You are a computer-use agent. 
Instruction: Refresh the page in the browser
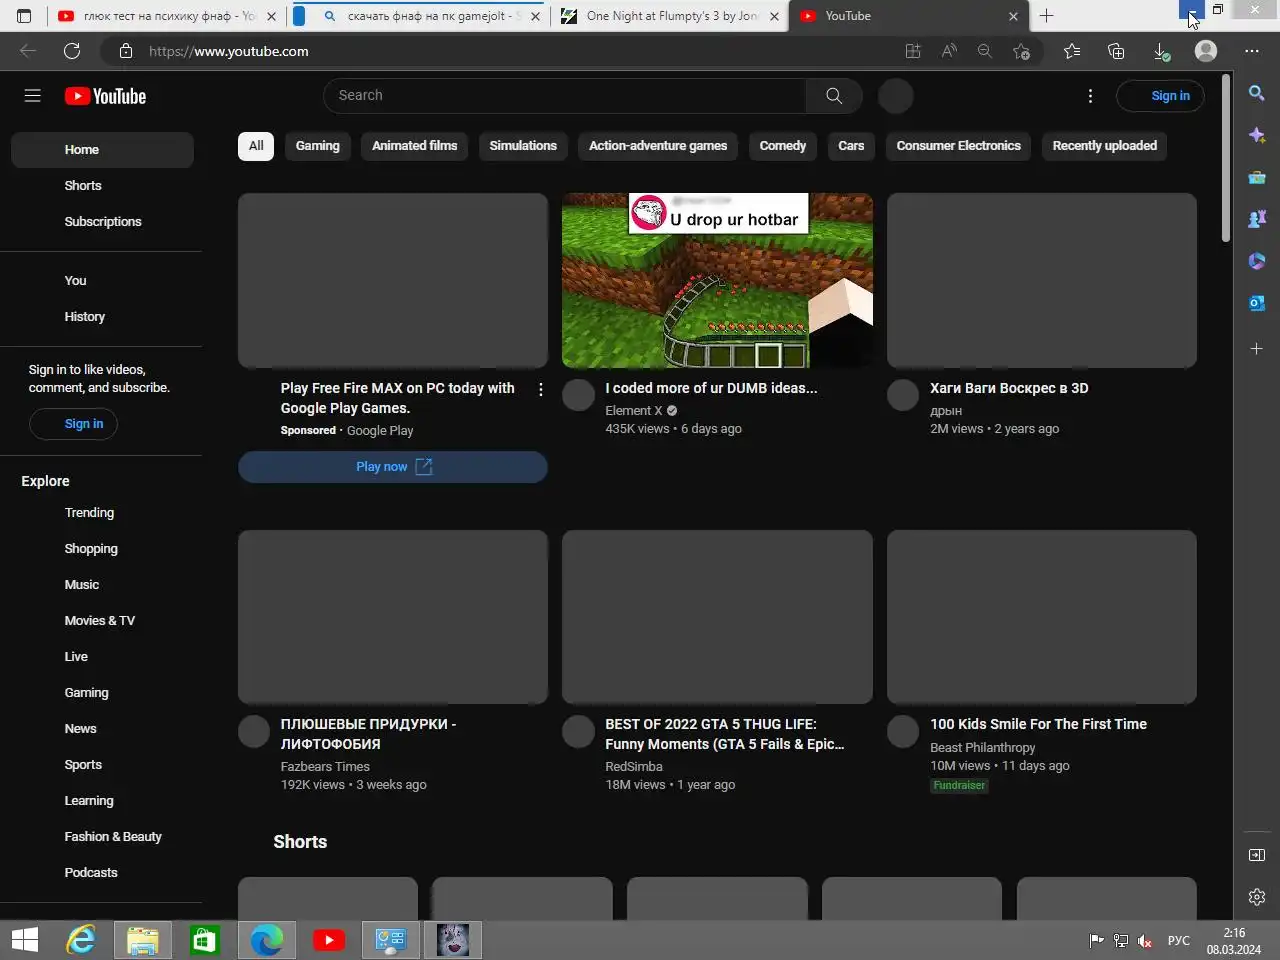coord(72,51)
